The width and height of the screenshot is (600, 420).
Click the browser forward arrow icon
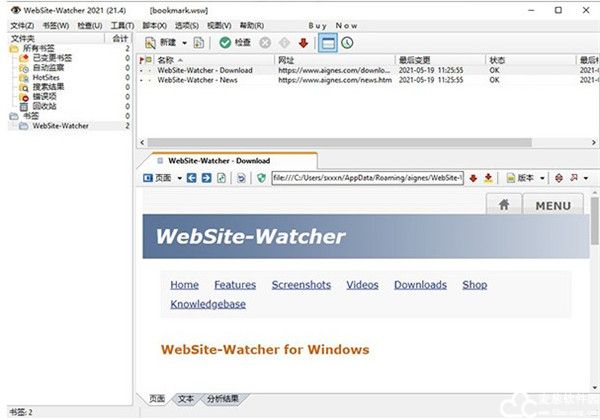coord(206,178)
